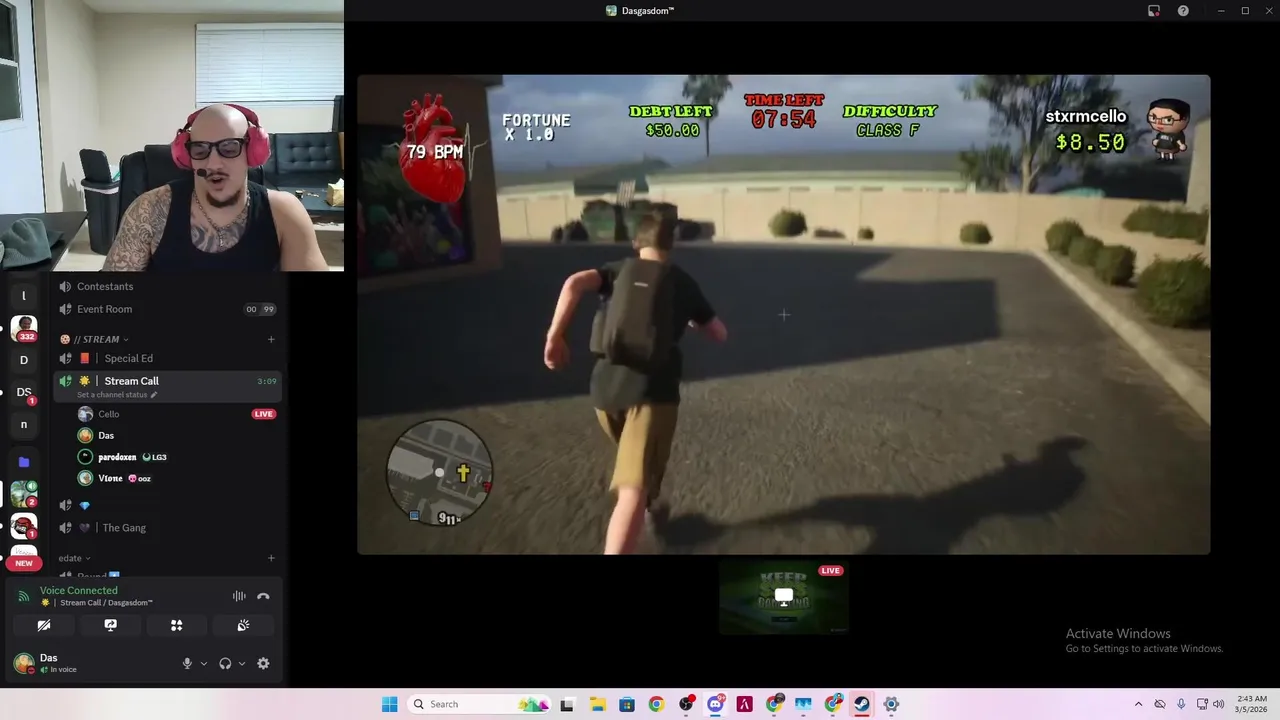1280x720 pixels.
Task: Show hidden system tray icons
Action: [1138, 704]
